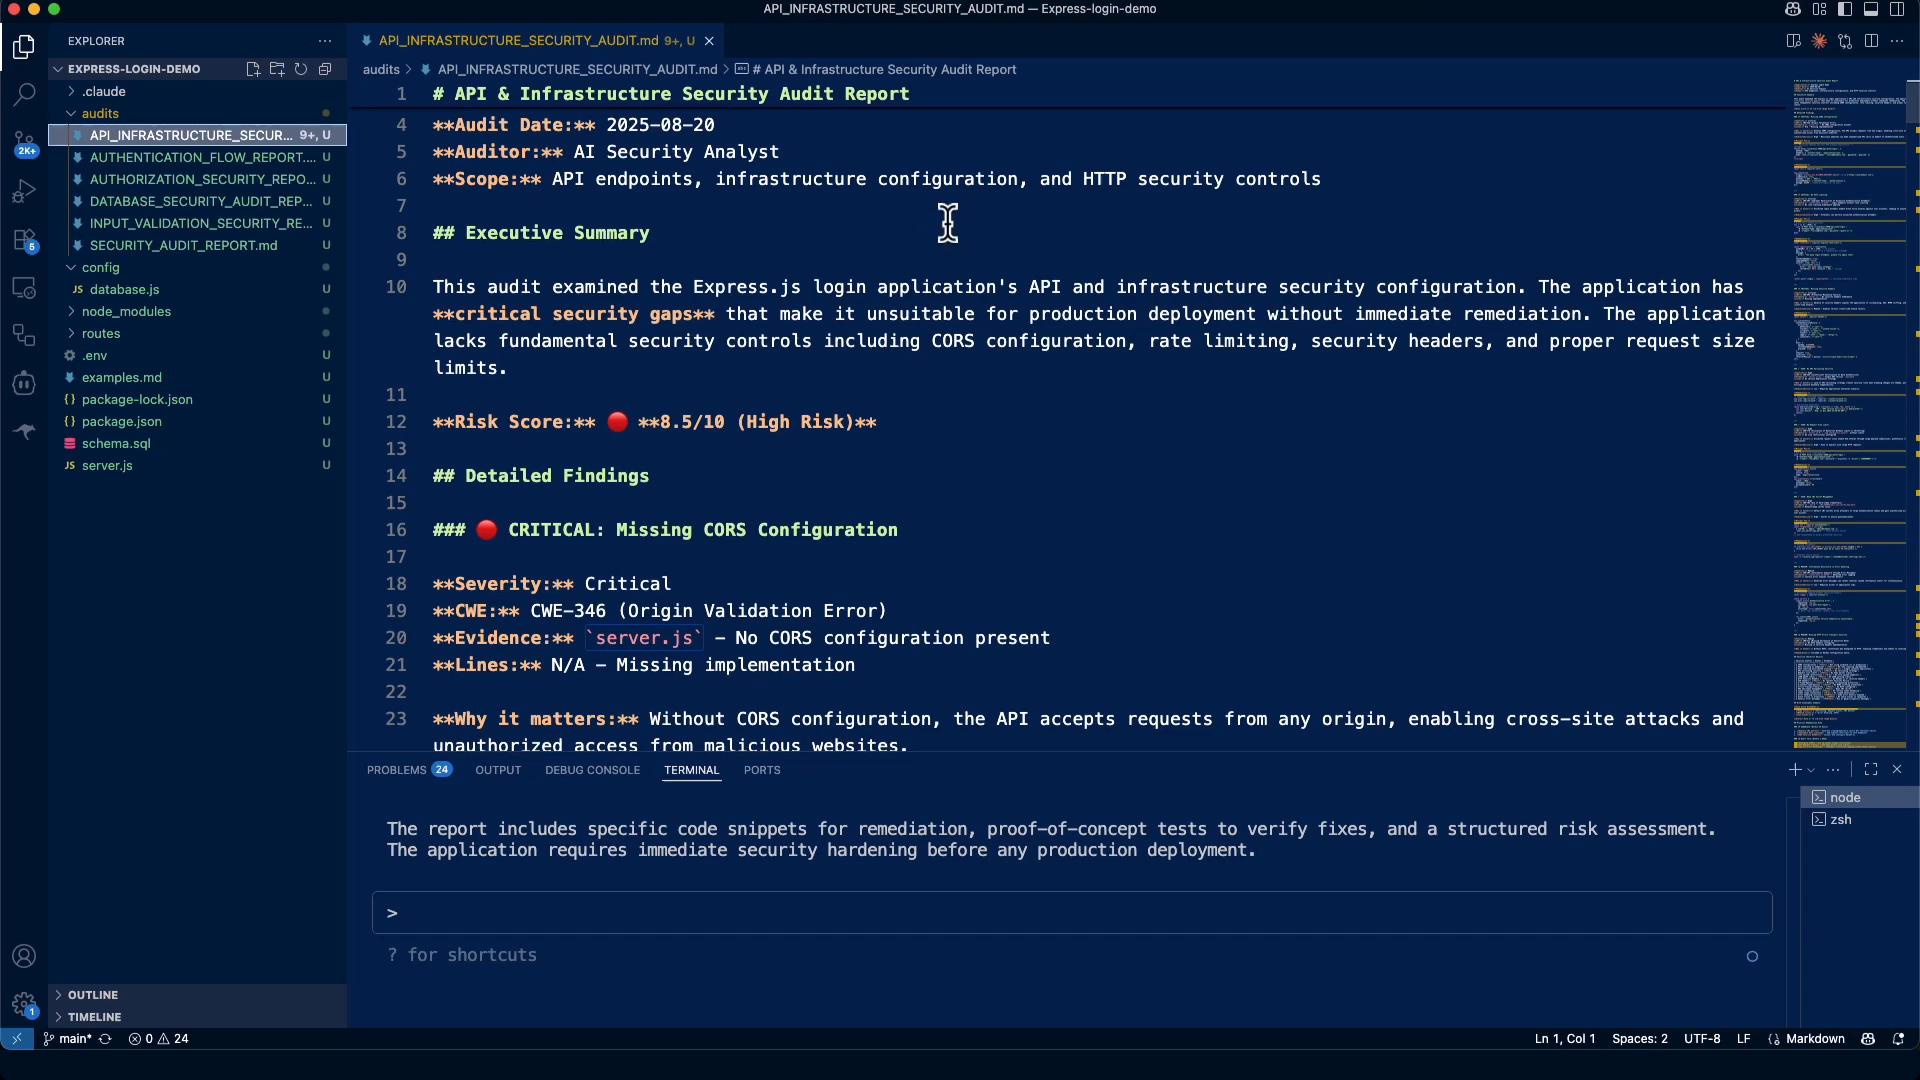
Task: Open the Manage gear icon
Action: pos(24,1004)
